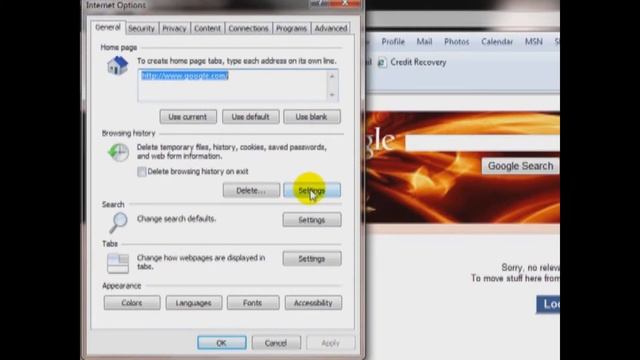Screen dimensions: 640x360
Task: Open the Colors appearance button
Action: (132, 303)
